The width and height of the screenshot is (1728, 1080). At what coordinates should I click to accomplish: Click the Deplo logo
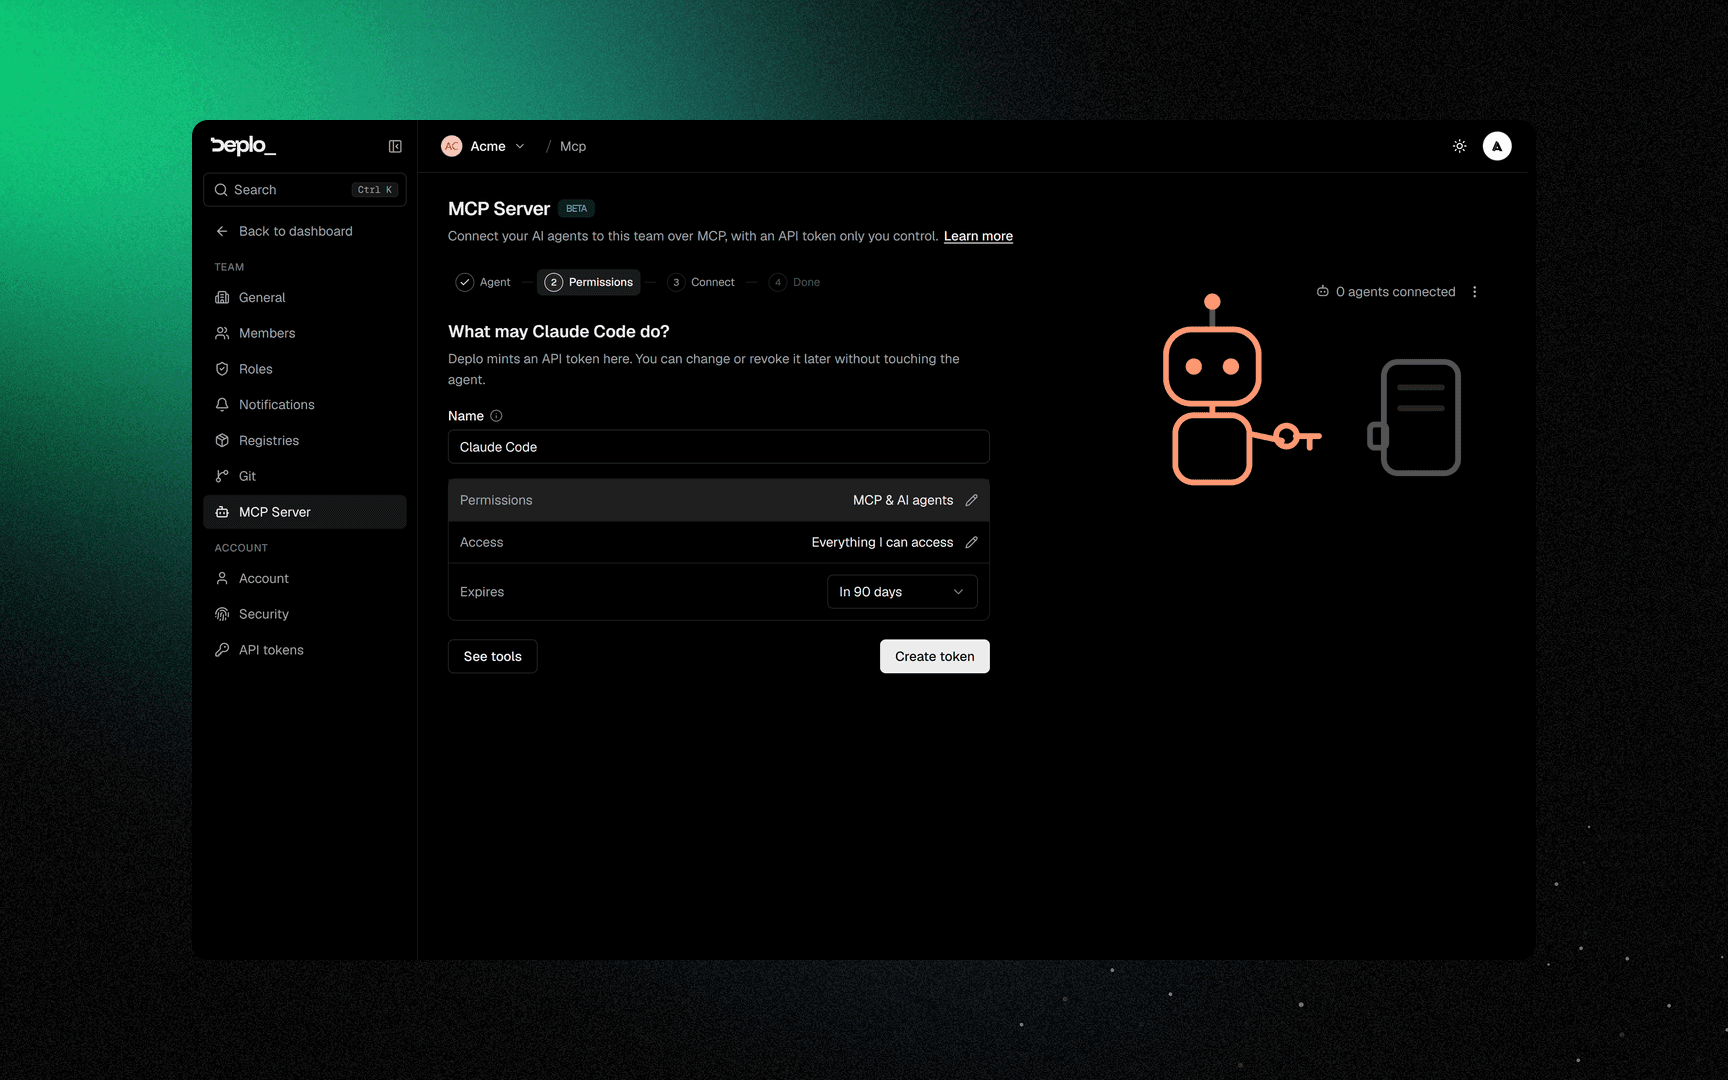pyautogui.click(x=243, y=146)
